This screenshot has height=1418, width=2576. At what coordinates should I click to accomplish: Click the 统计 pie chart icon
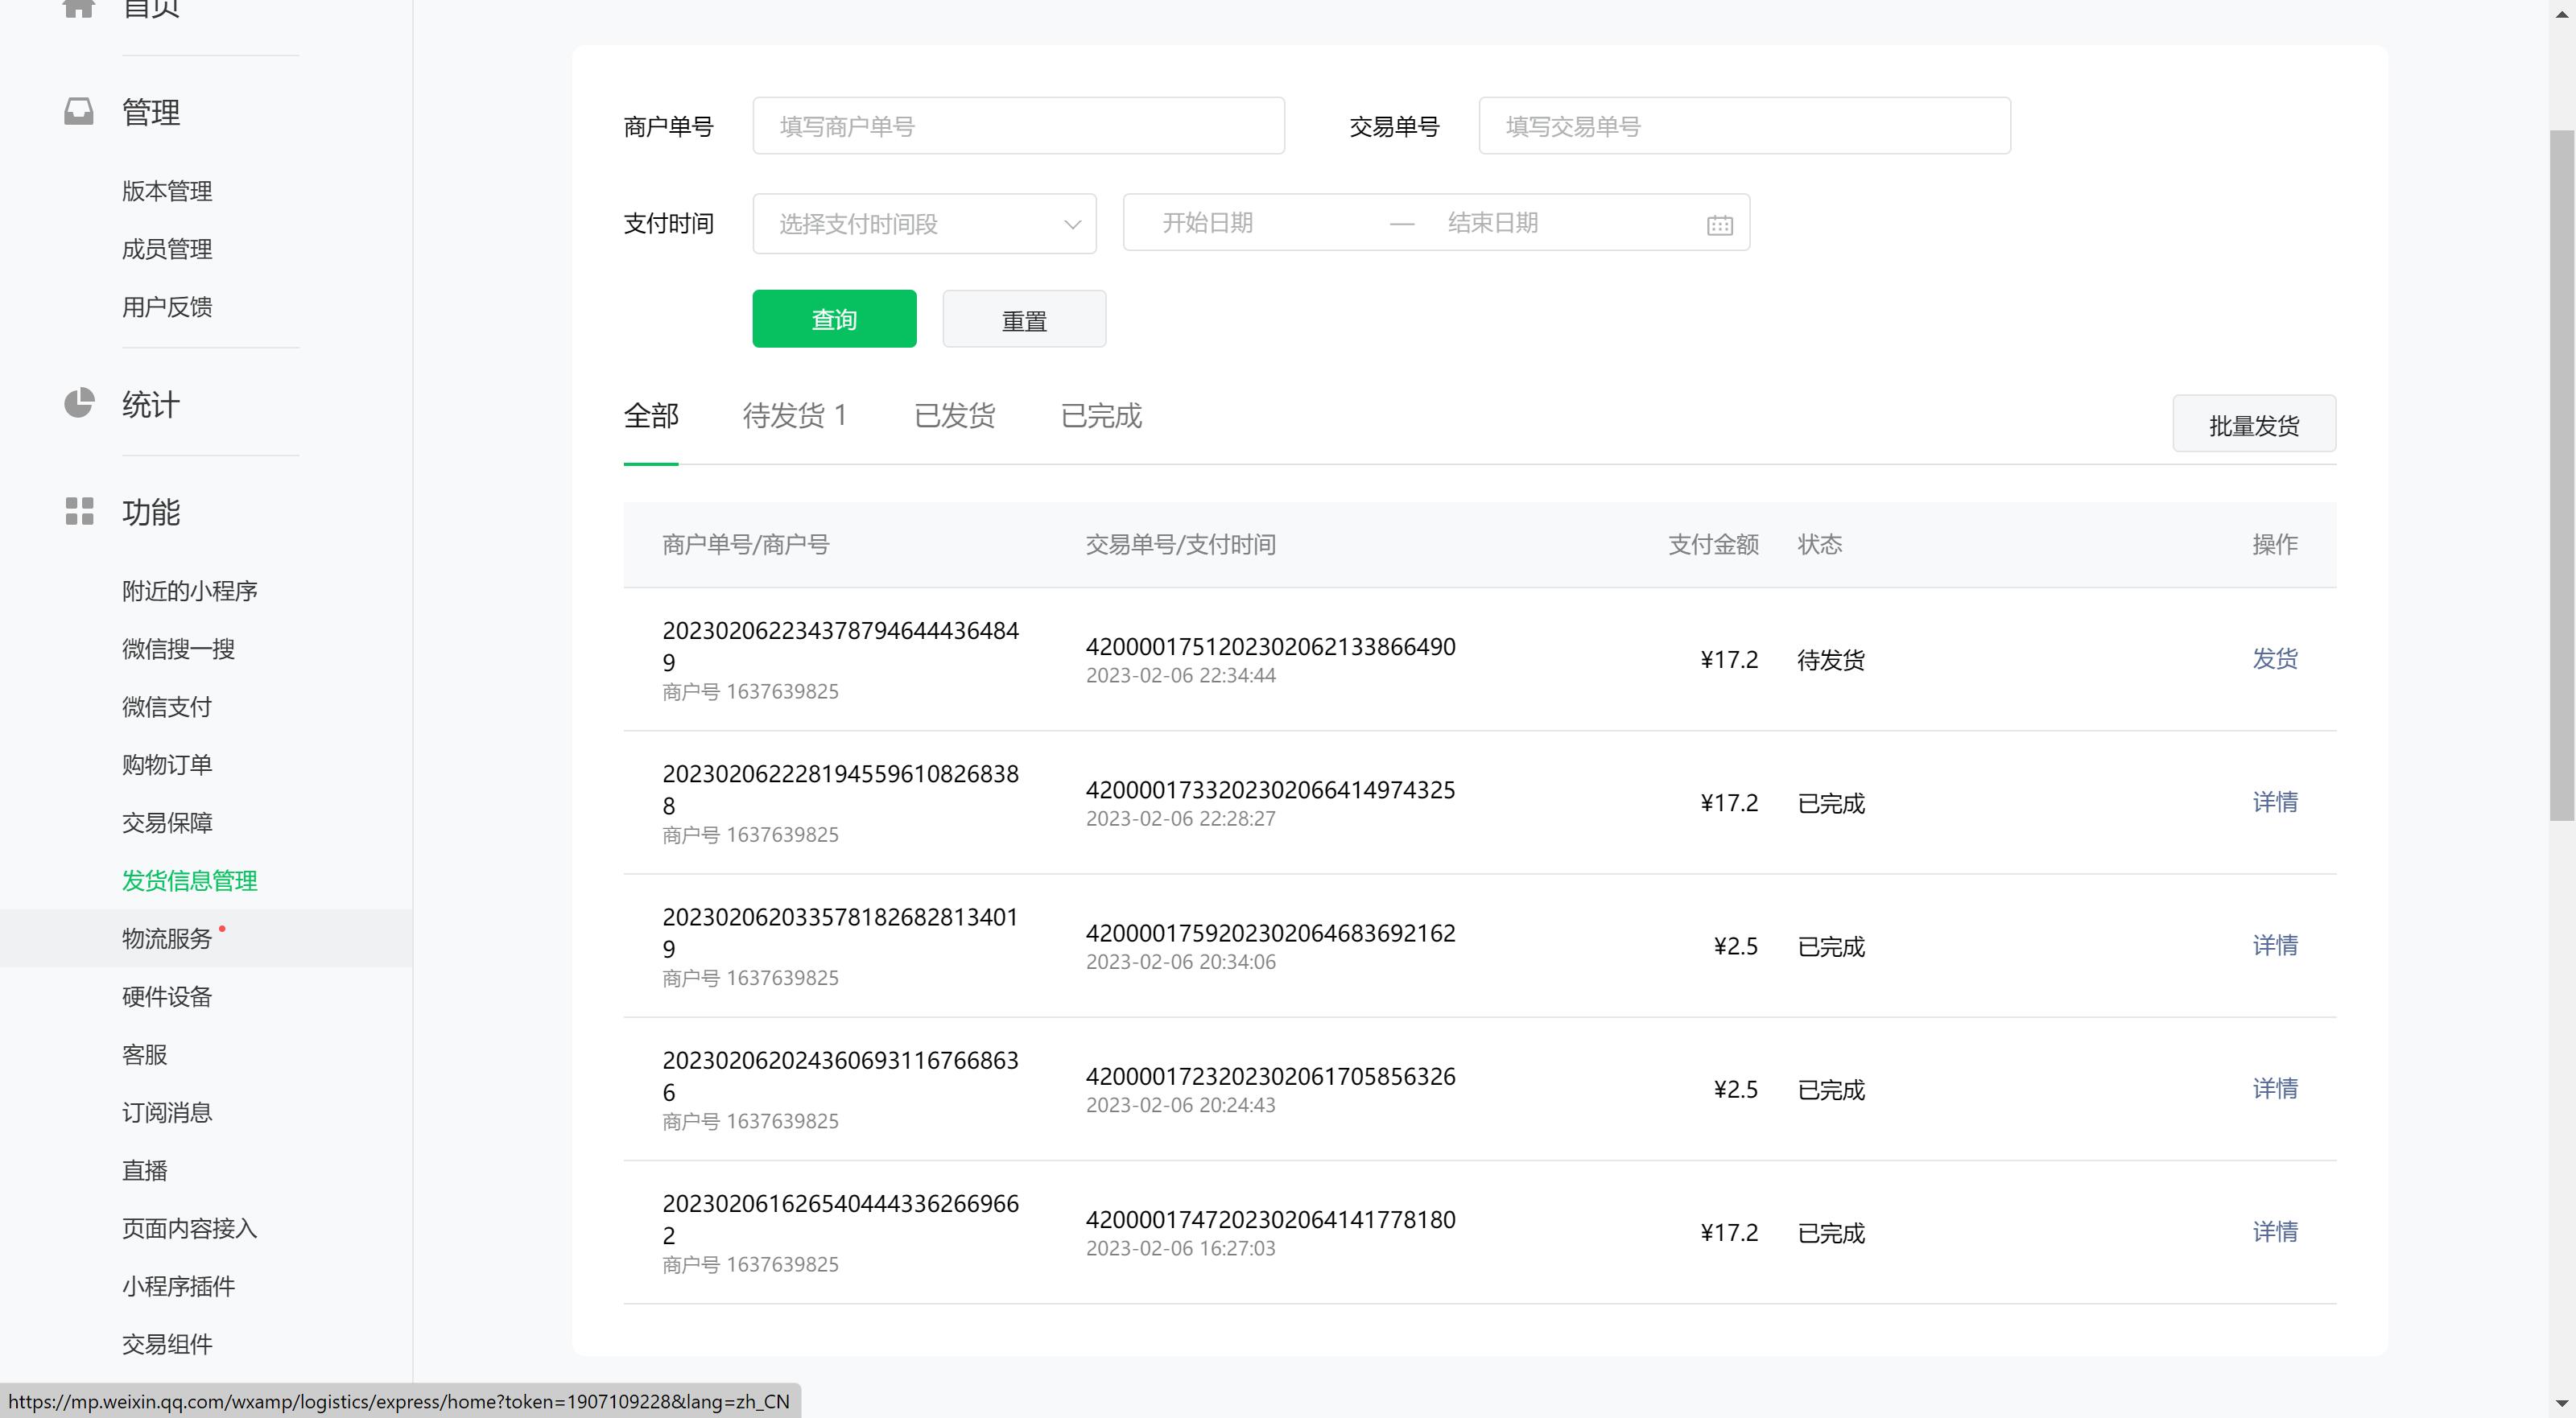[x=79, y=403]
